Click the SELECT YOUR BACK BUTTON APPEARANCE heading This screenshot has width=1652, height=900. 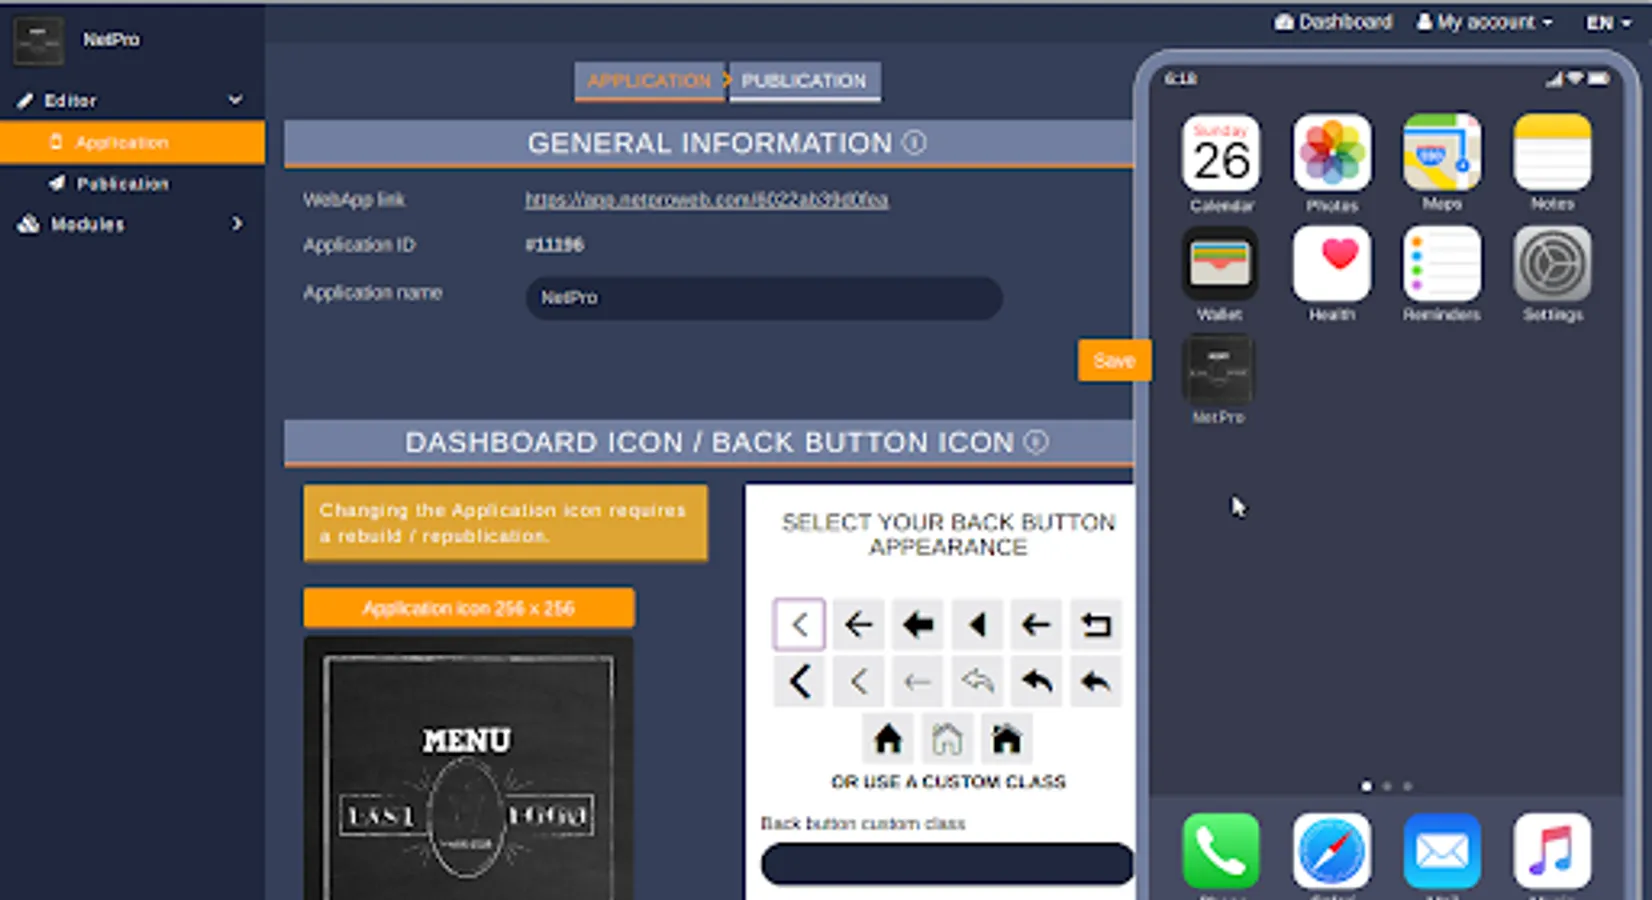(948, 535)
